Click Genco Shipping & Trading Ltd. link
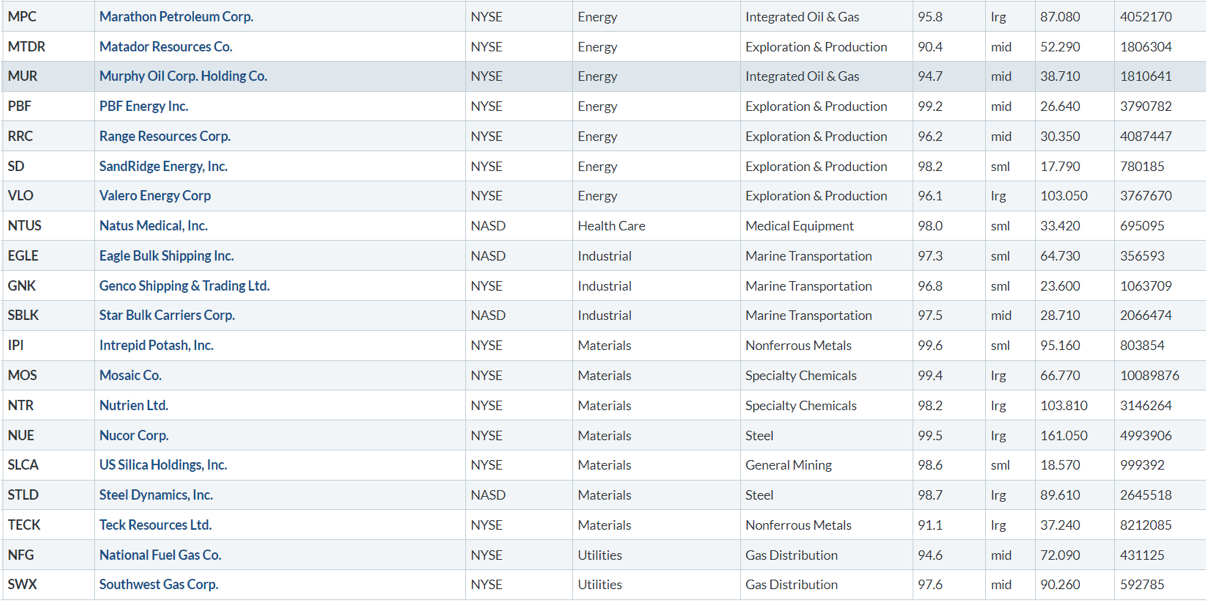Image resolution: width=1210 pixels, height=606 pixels. coord(184,286)
